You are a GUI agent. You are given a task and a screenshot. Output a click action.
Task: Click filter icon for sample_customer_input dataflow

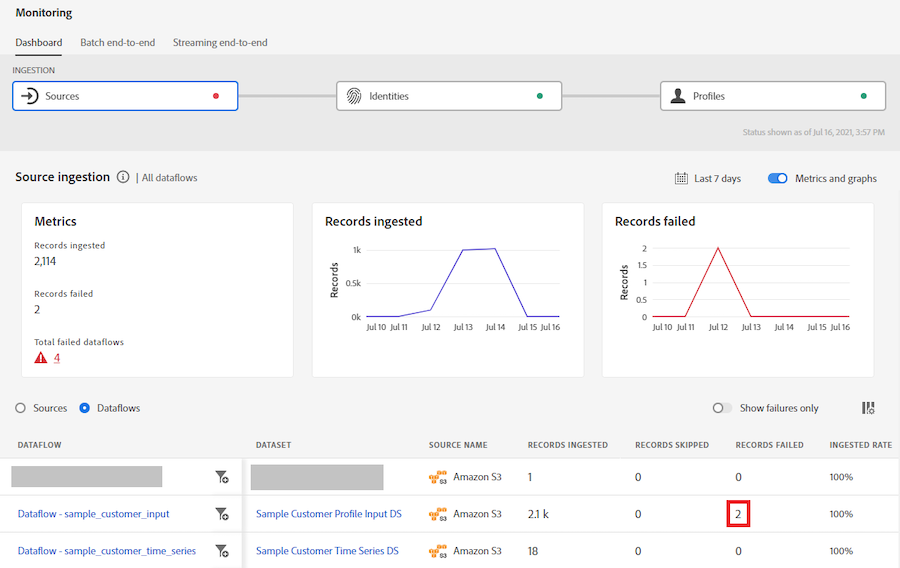coord(222,514)
